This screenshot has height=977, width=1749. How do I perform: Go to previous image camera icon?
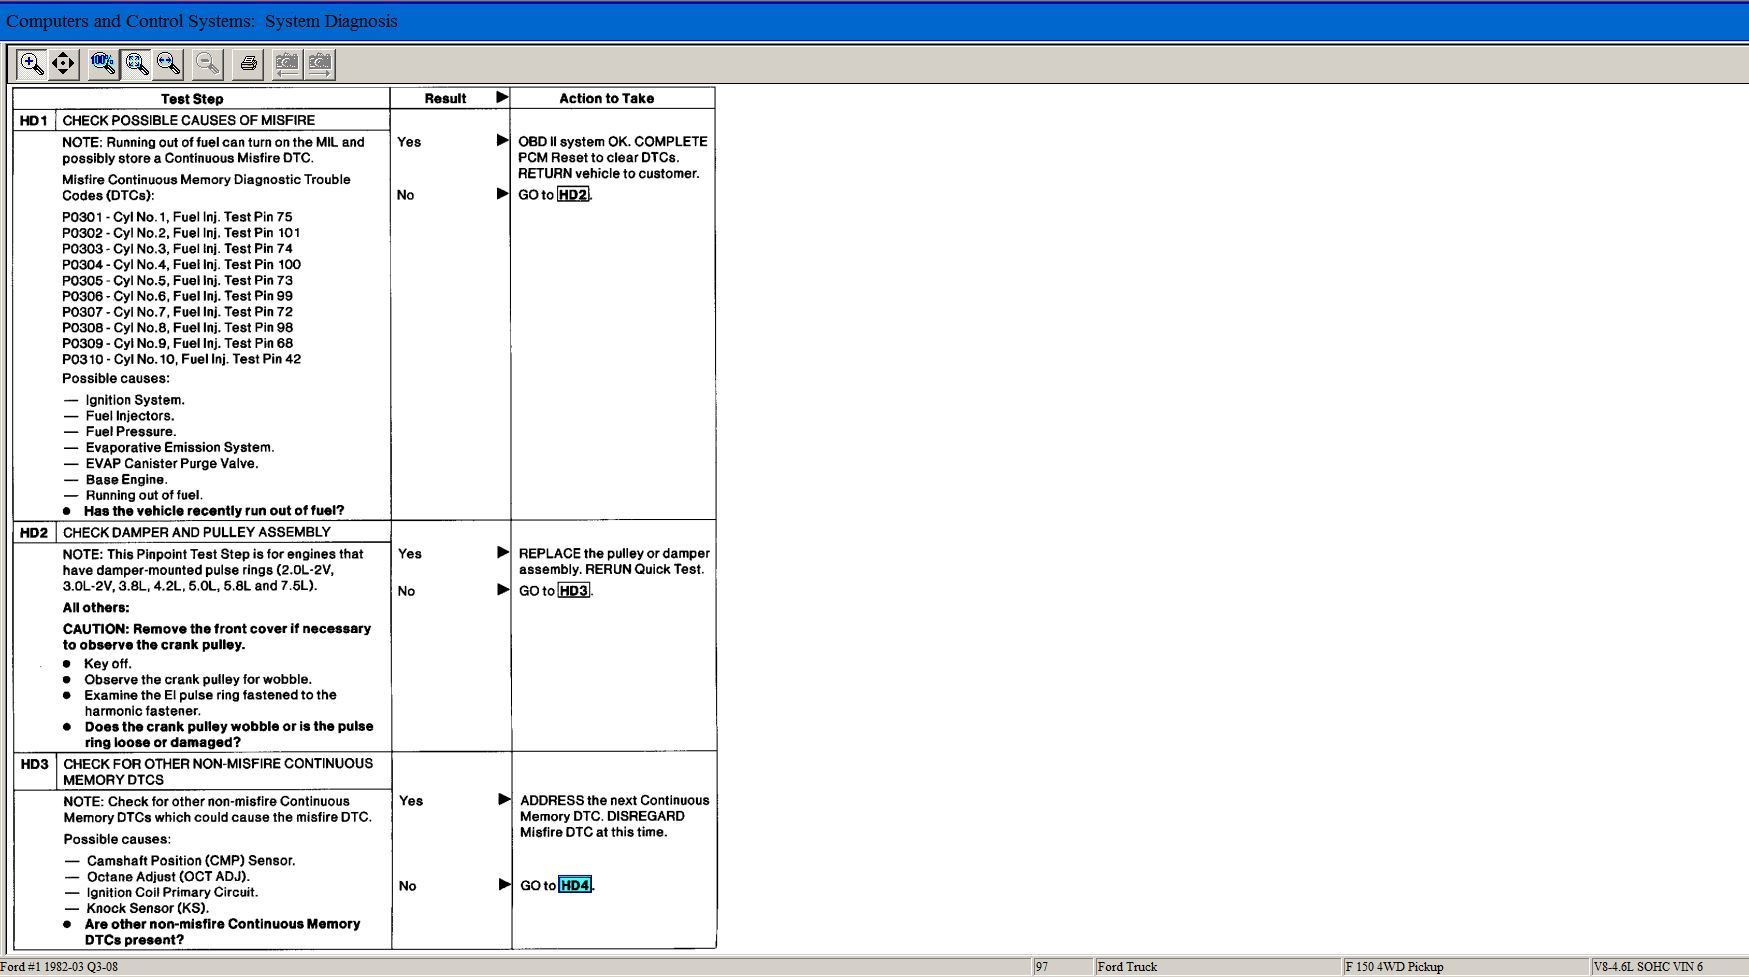pos(287,64)
